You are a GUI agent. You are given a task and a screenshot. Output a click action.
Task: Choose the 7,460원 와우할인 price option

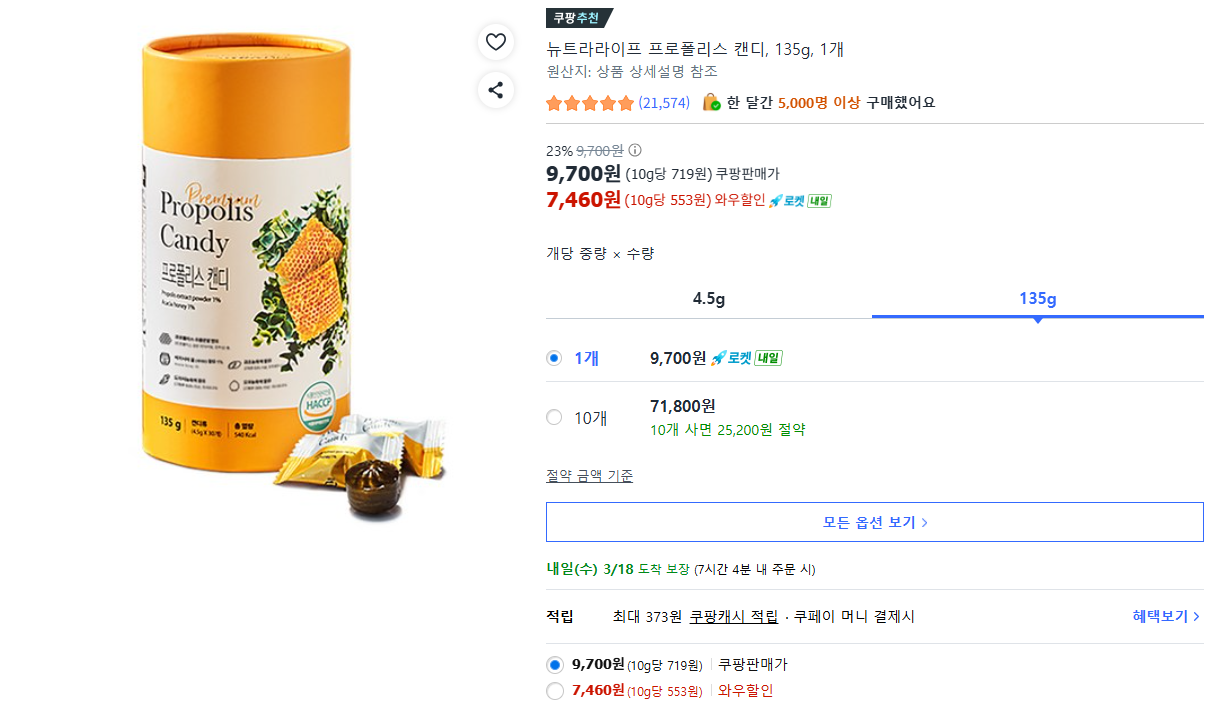point(555,691)
